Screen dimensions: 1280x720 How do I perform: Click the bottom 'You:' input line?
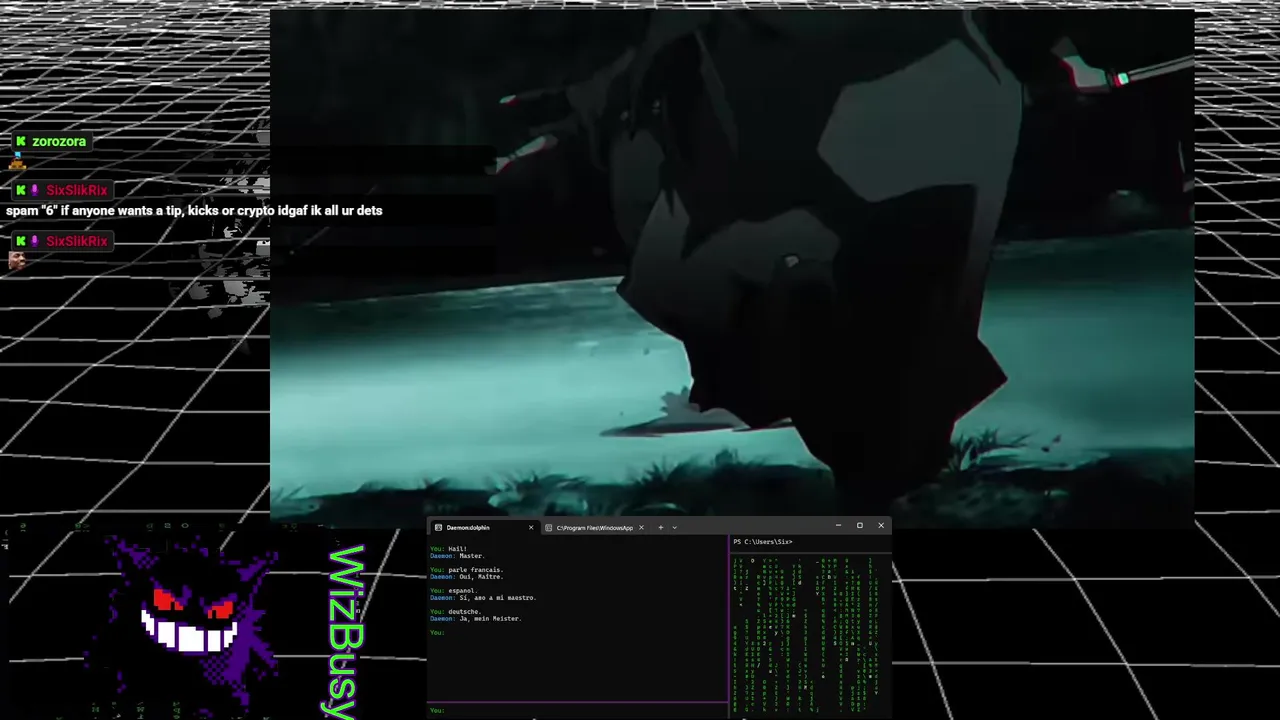(x=578, y=710)
